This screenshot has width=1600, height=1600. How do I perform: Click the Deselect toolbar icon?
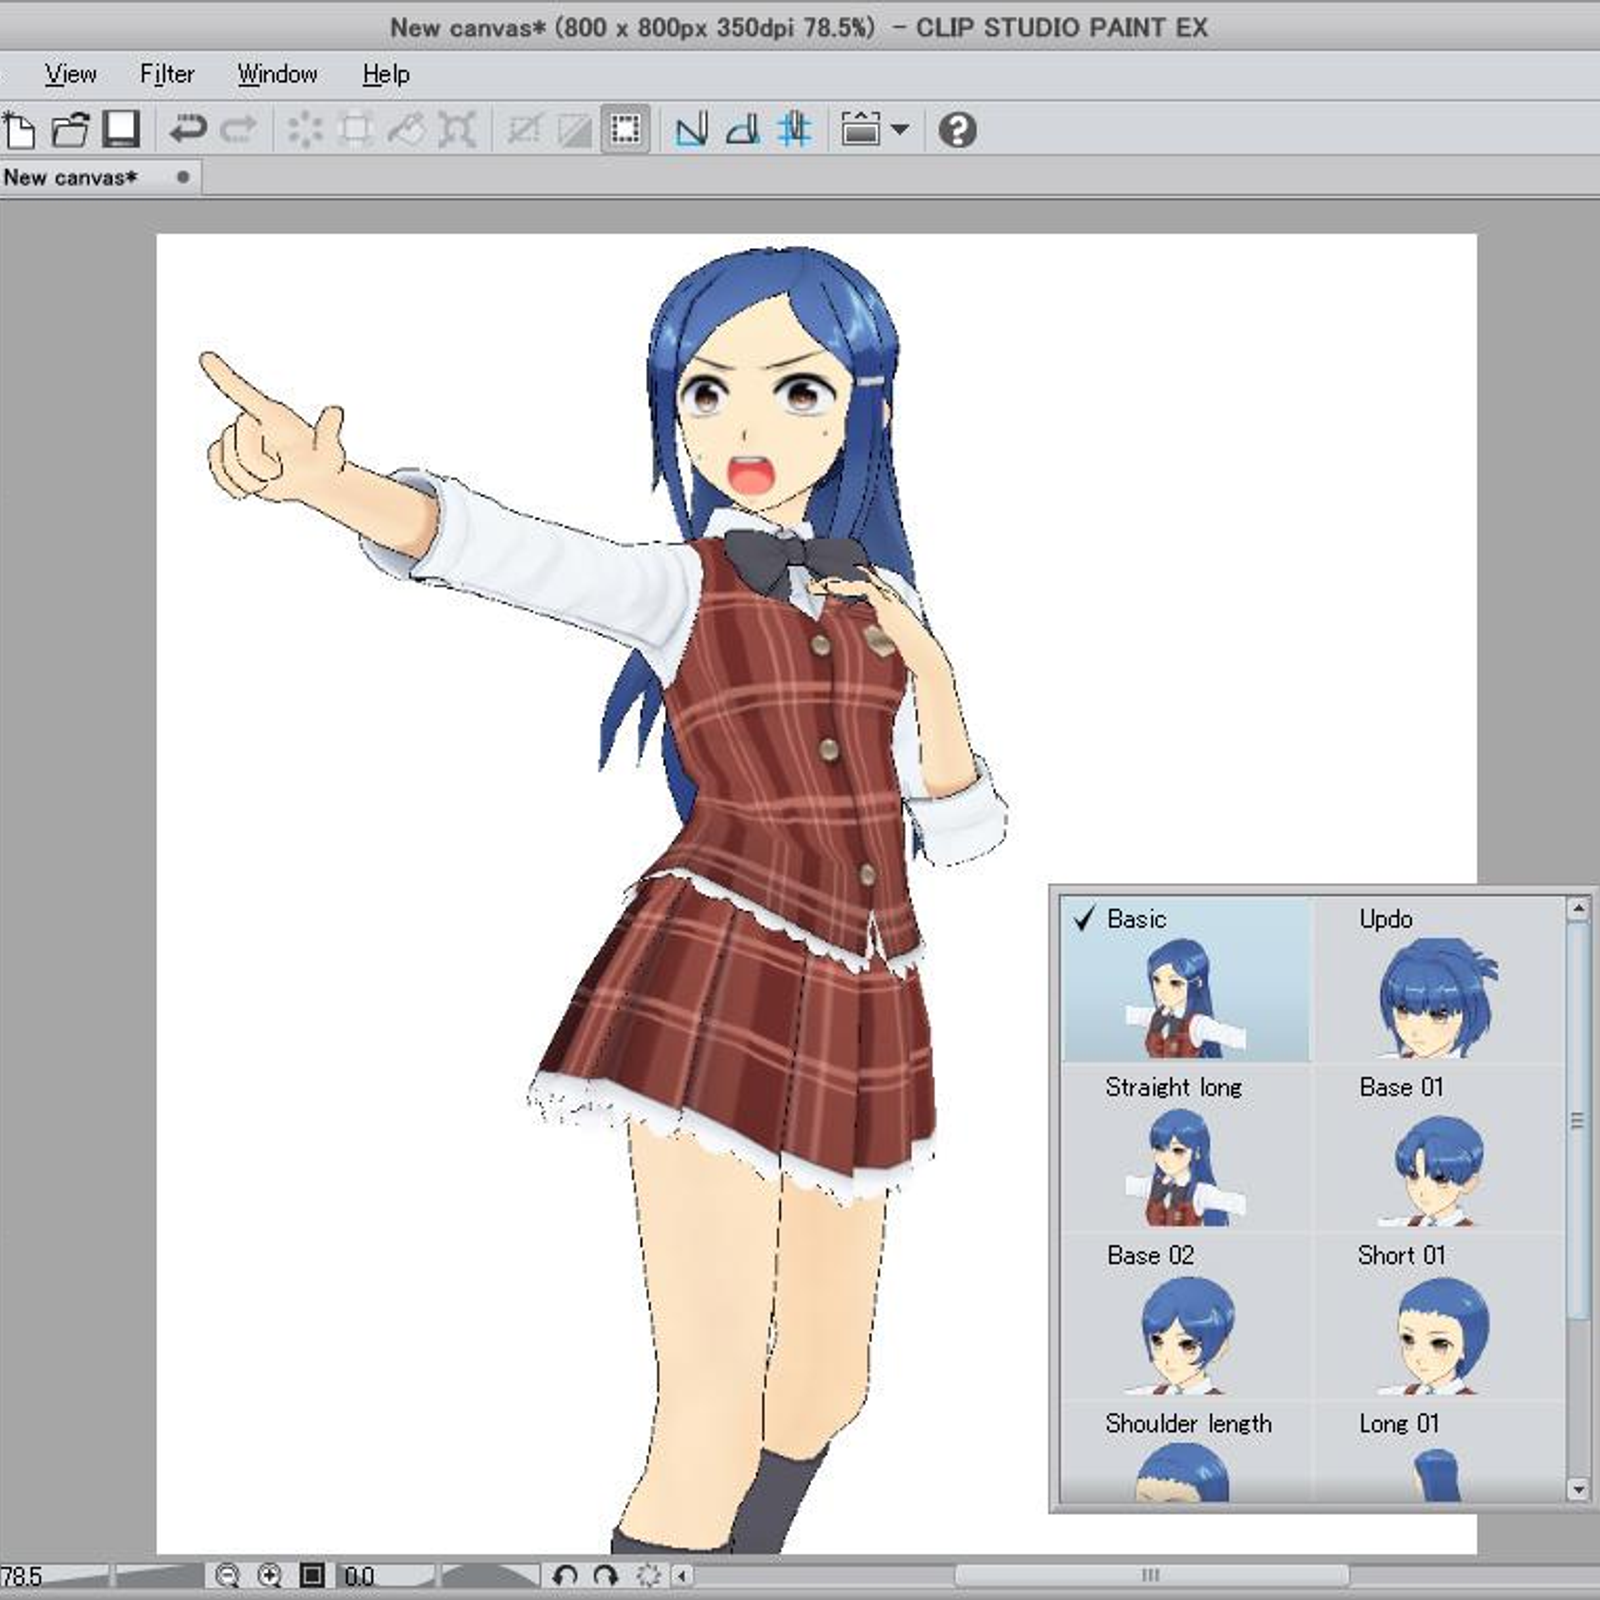tap(524, 130)
